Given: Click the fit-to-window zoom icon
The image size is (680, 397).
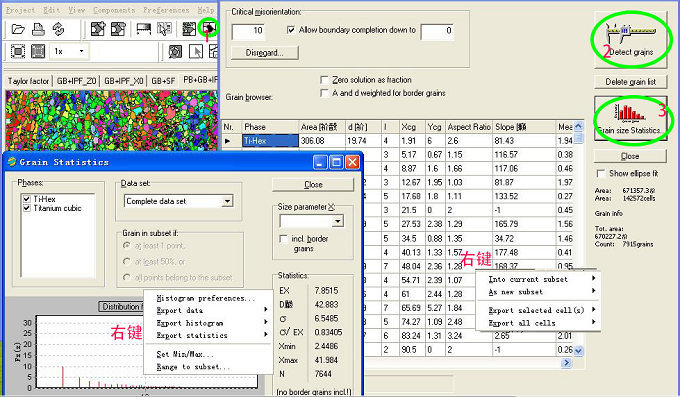Looking at the screenshot, I should 18,52.
